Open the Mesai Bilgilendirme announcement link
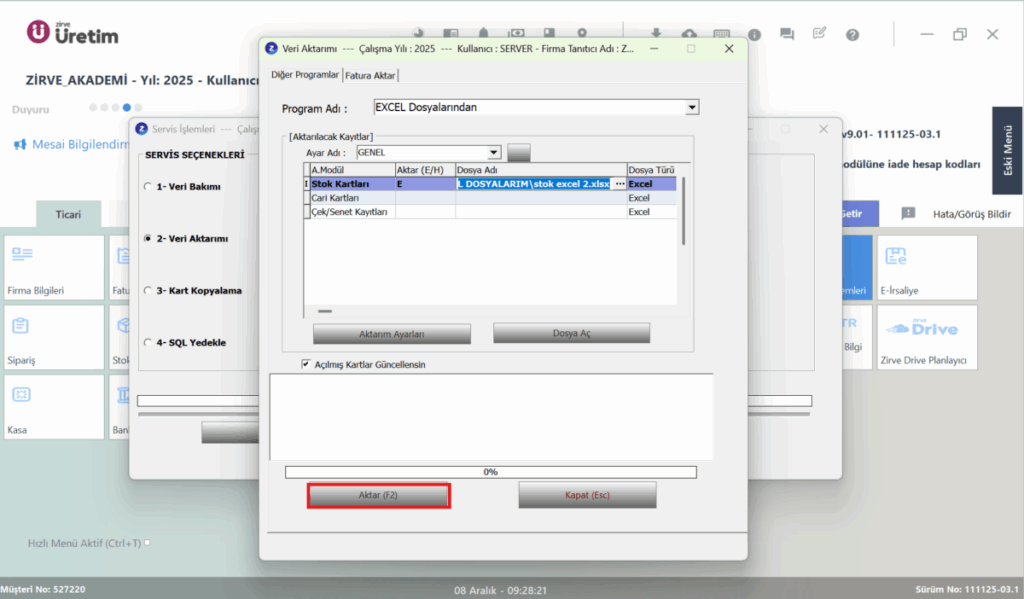1024x599 pixels. (80, 144)
